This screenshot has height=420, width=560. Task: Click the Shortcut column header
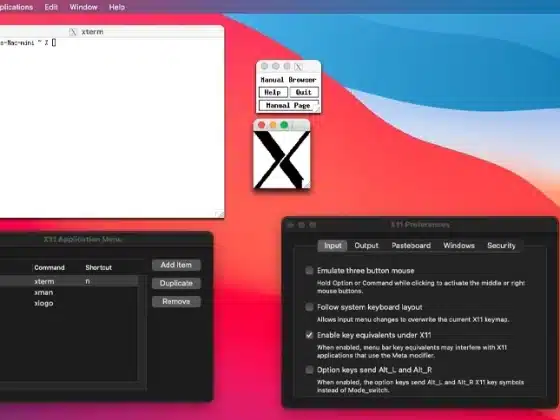pyautogui.click(x=99, y=268)
